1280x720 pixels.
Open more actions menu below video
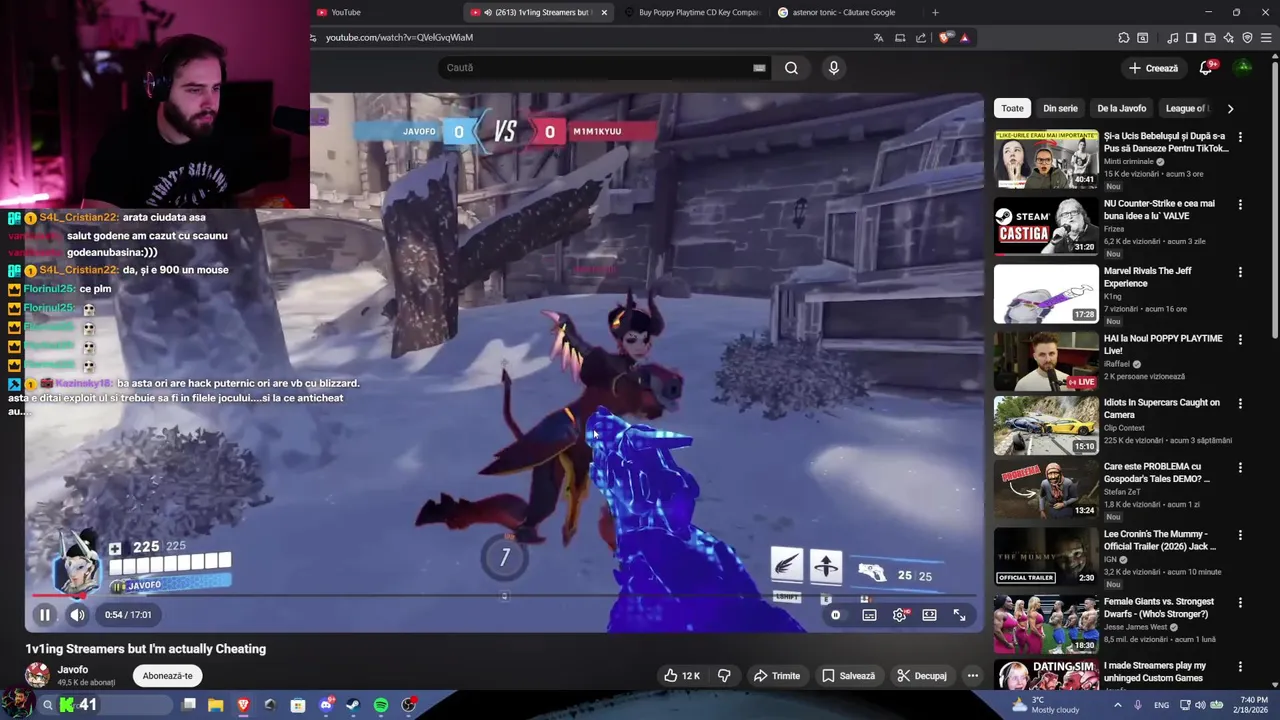pyautogui.click(x=972, y=676)
